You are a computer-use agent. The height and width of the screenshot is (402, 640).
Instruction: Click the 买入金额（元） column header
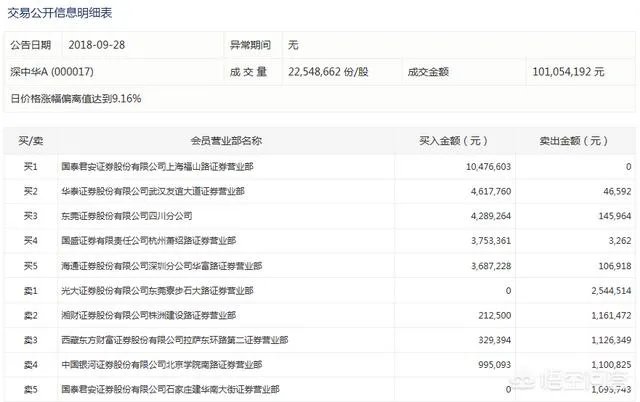[x=453, y=141]
